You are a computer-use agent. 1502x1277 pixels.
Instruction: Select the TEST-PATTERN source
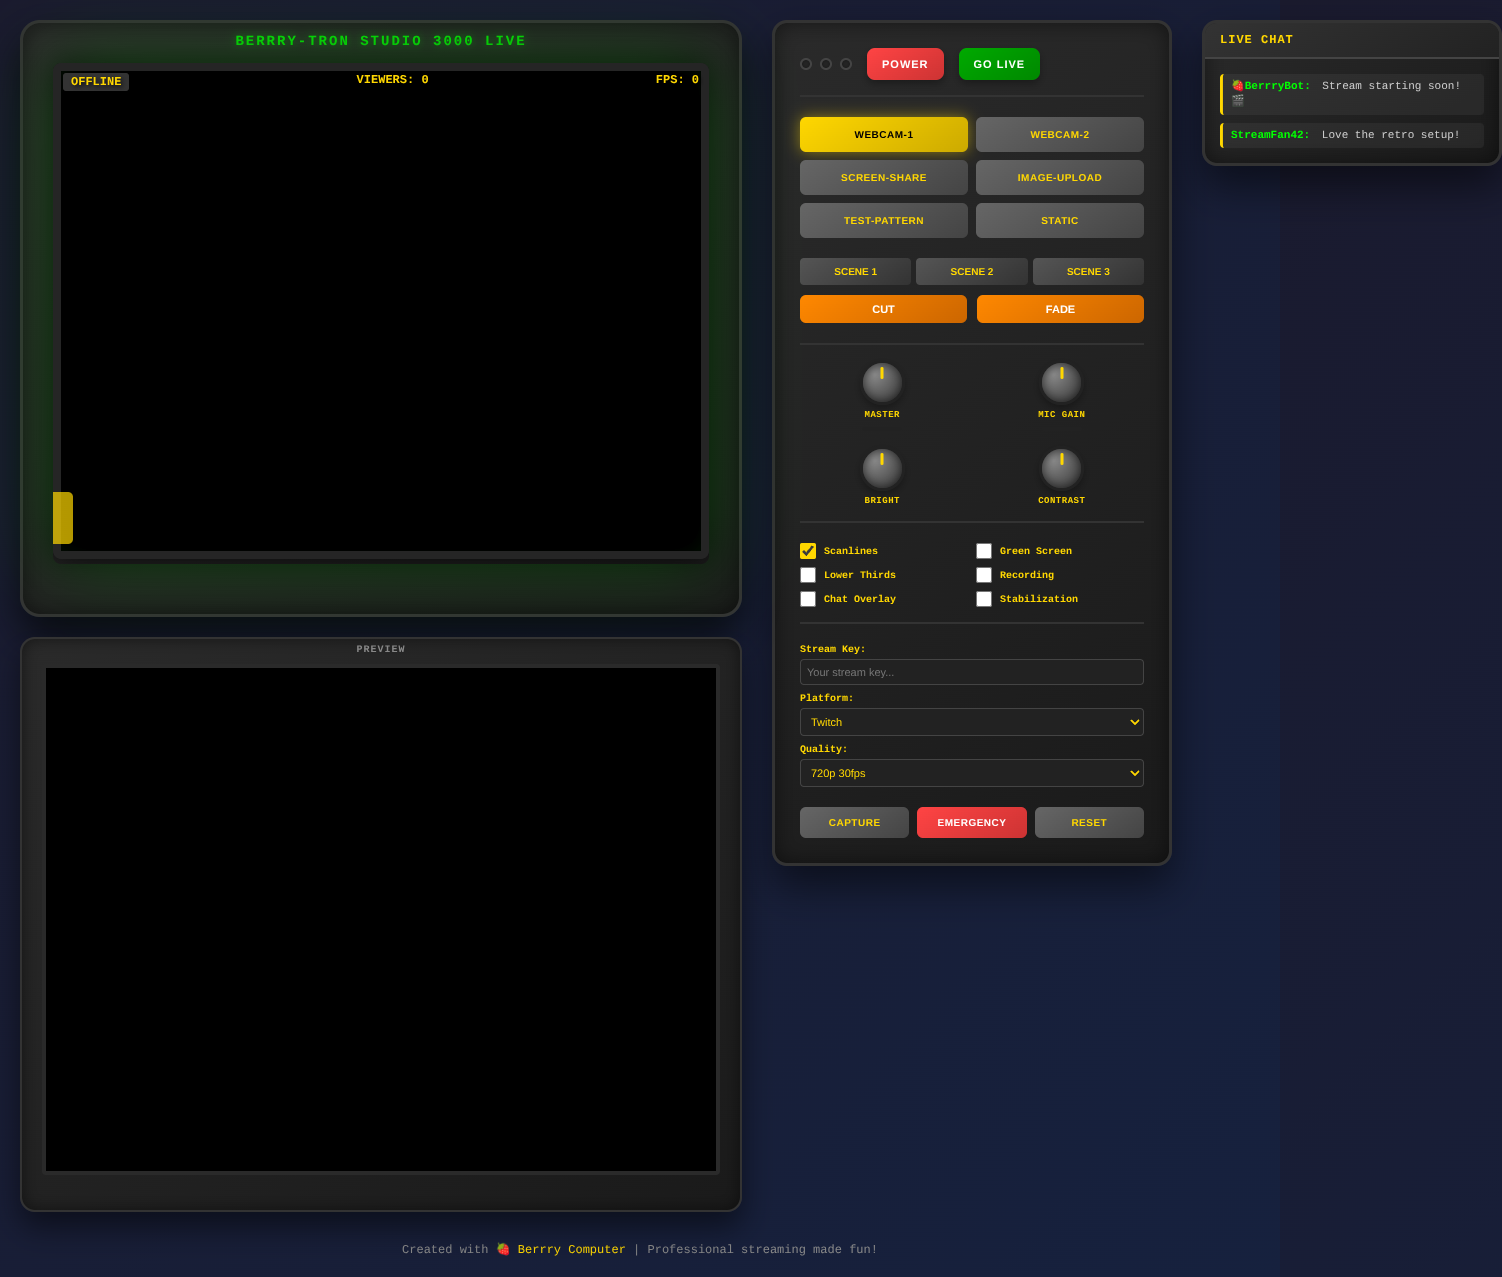883,220
